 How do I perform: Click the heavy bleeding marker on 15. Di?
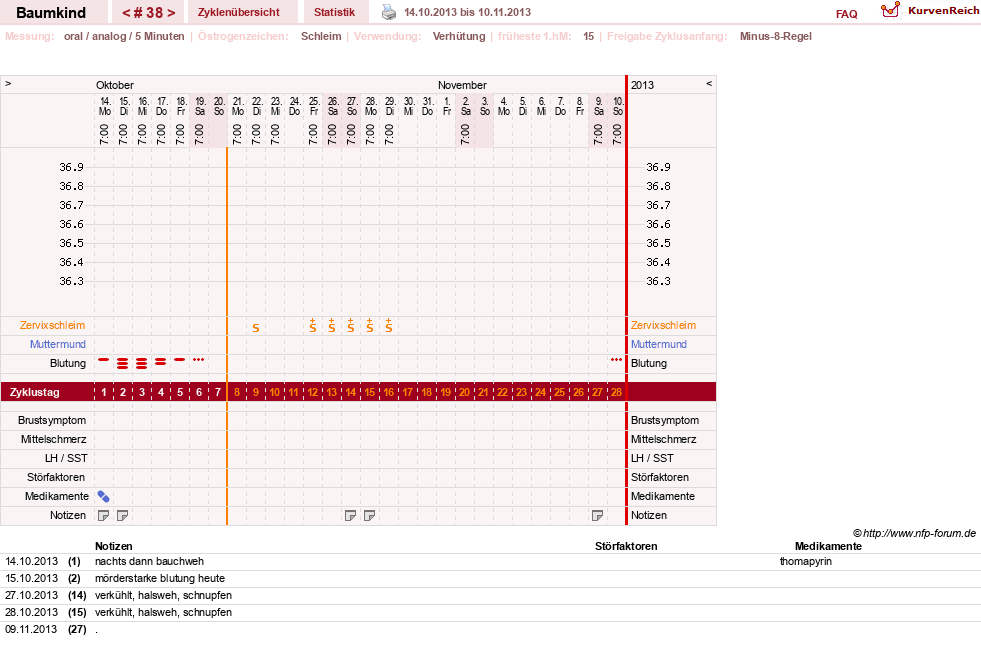coord(123,363)
